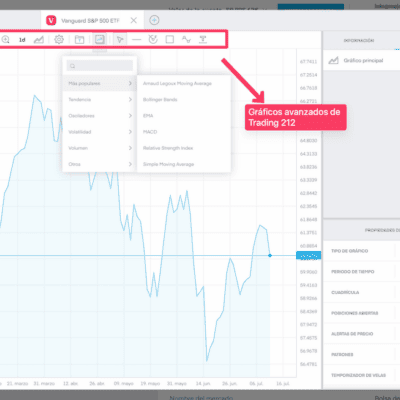The height and width of the screenshot is (400, 400).
Task: Click price axis value 67.7411
Action: pyautogui.click(x=308, y=61)
